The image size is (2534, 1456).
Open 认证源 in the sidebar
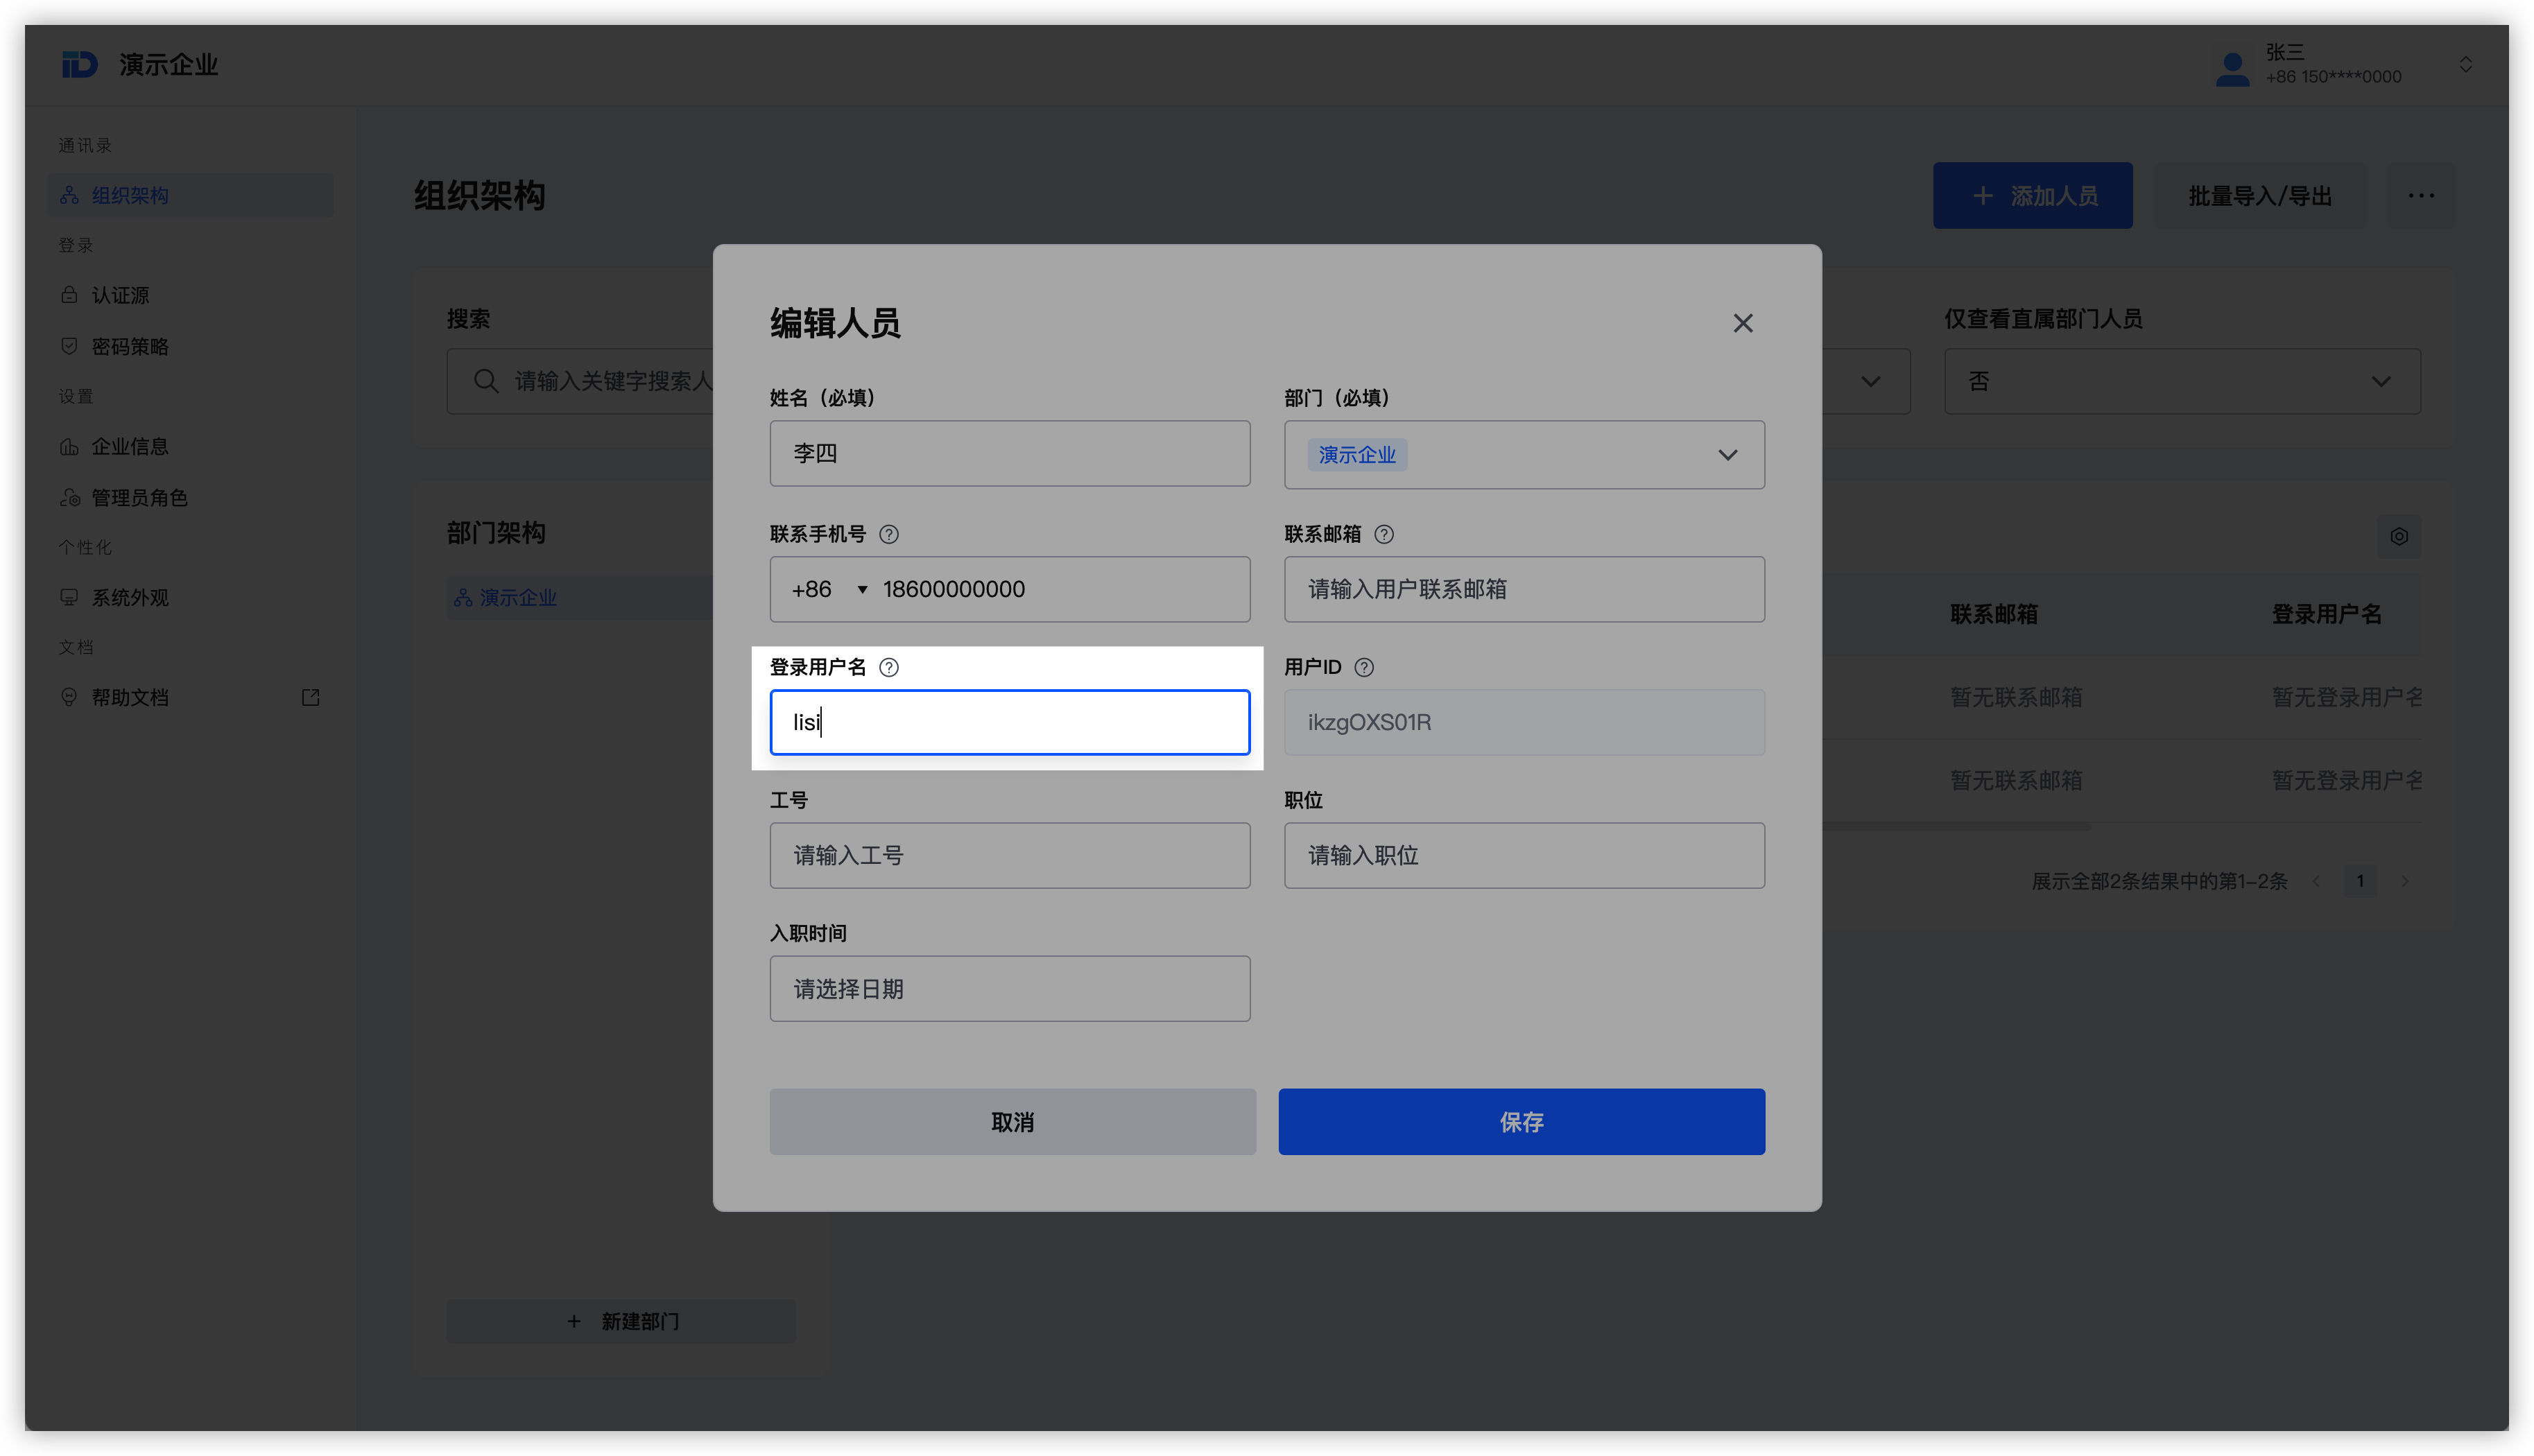[x=190, y=295]
